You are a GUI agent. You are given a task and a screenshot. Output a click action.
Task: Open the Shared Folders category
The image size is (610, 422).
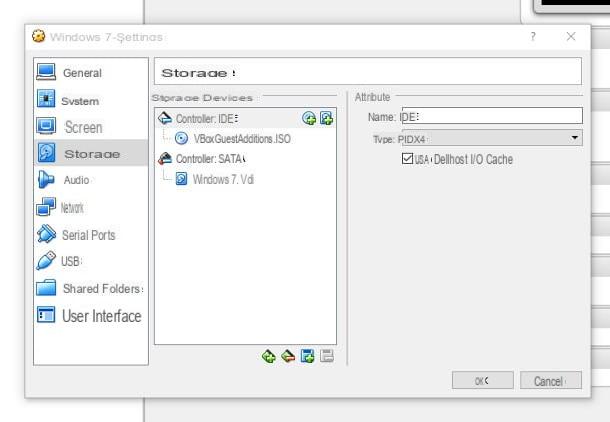(x=91, y=289)
